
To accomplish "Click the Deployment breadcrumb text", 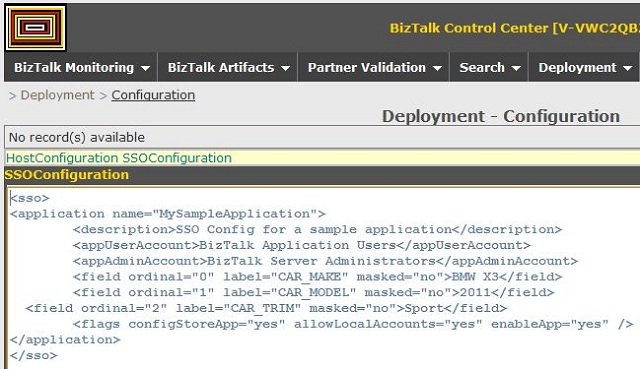I will pyautogui.click(x=58, y=95).
